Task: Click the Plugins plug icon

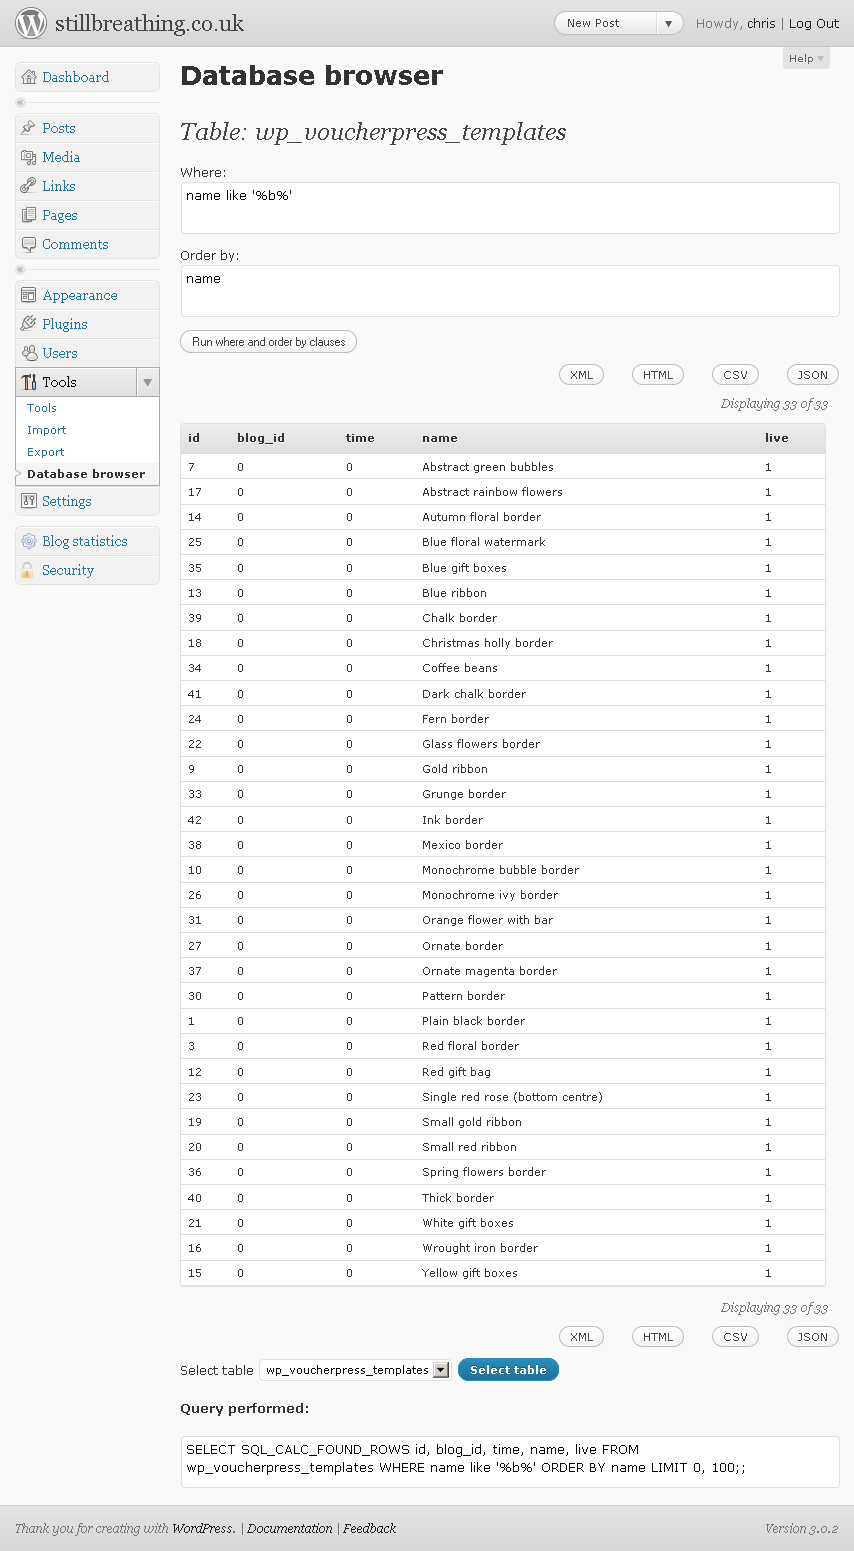Action: (29, 324)
